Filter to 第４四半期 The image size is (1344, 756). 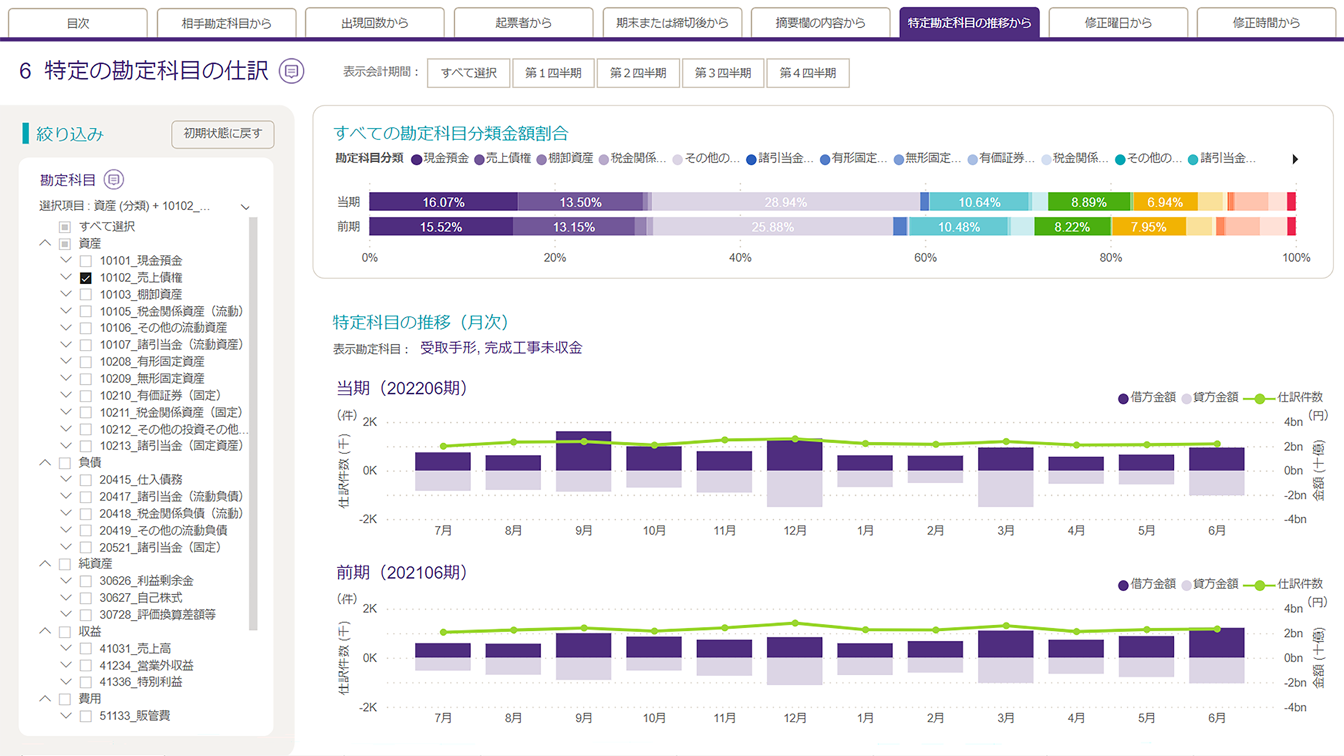coord(808,73)
